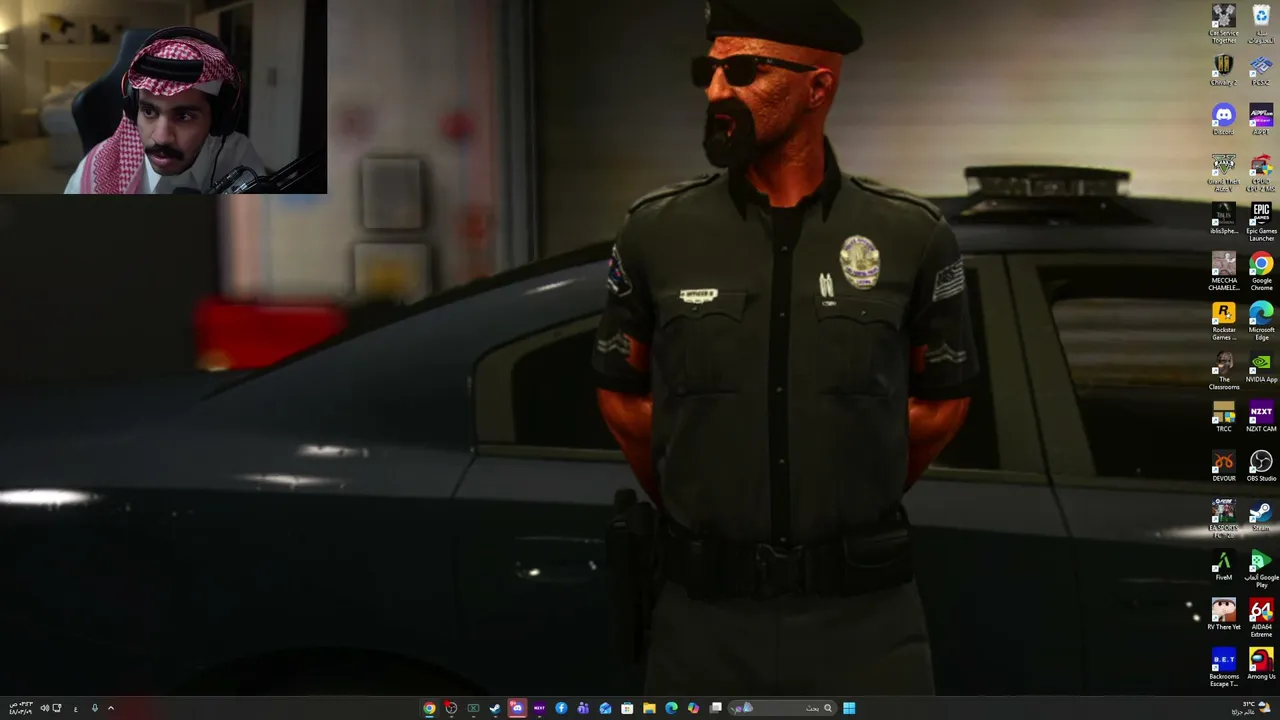Expand the hidden system tray icons chevron
Image resolution: width=1280 pixels, height=720 pixels.
(111, 708)
